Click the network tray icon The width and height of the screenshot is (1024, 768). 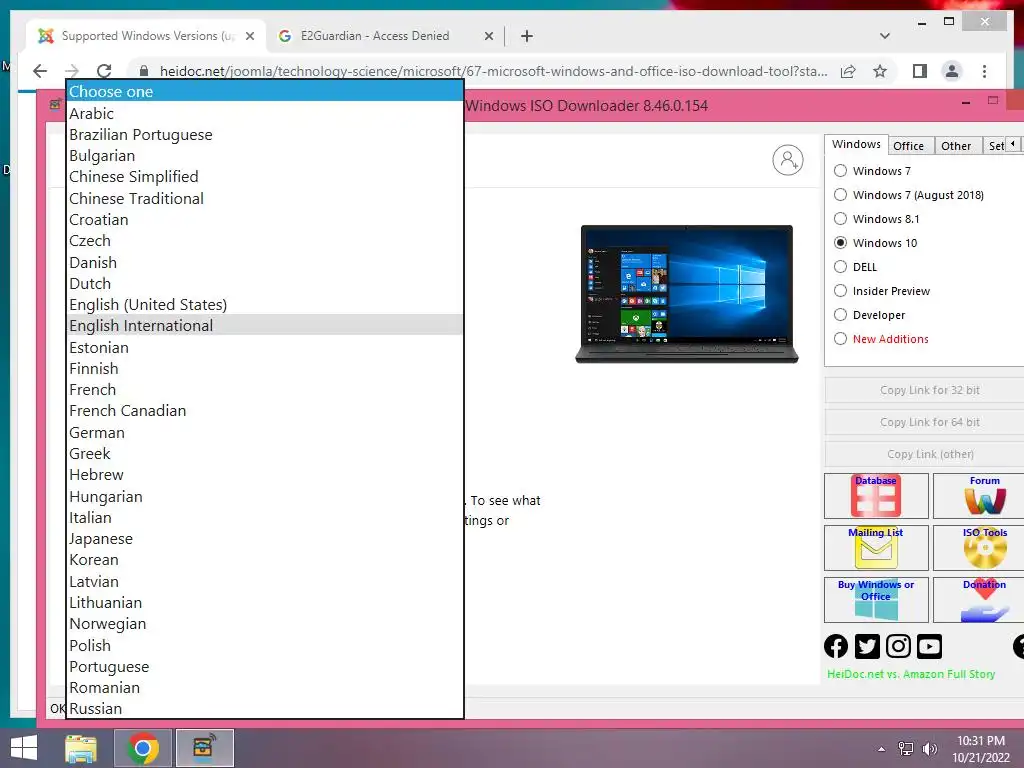(x=906, y=749)
